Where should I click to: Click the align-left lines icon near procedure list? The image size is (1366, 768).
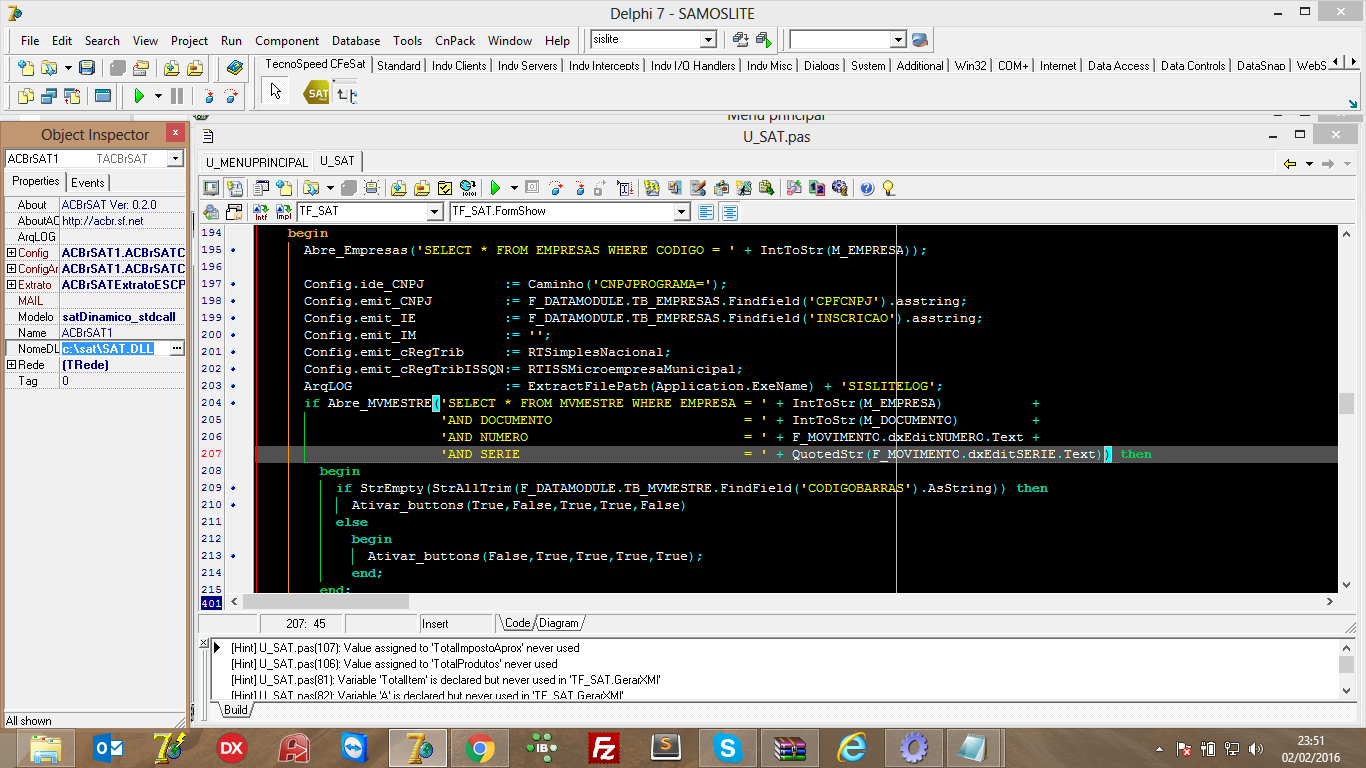tap(706, 211)
